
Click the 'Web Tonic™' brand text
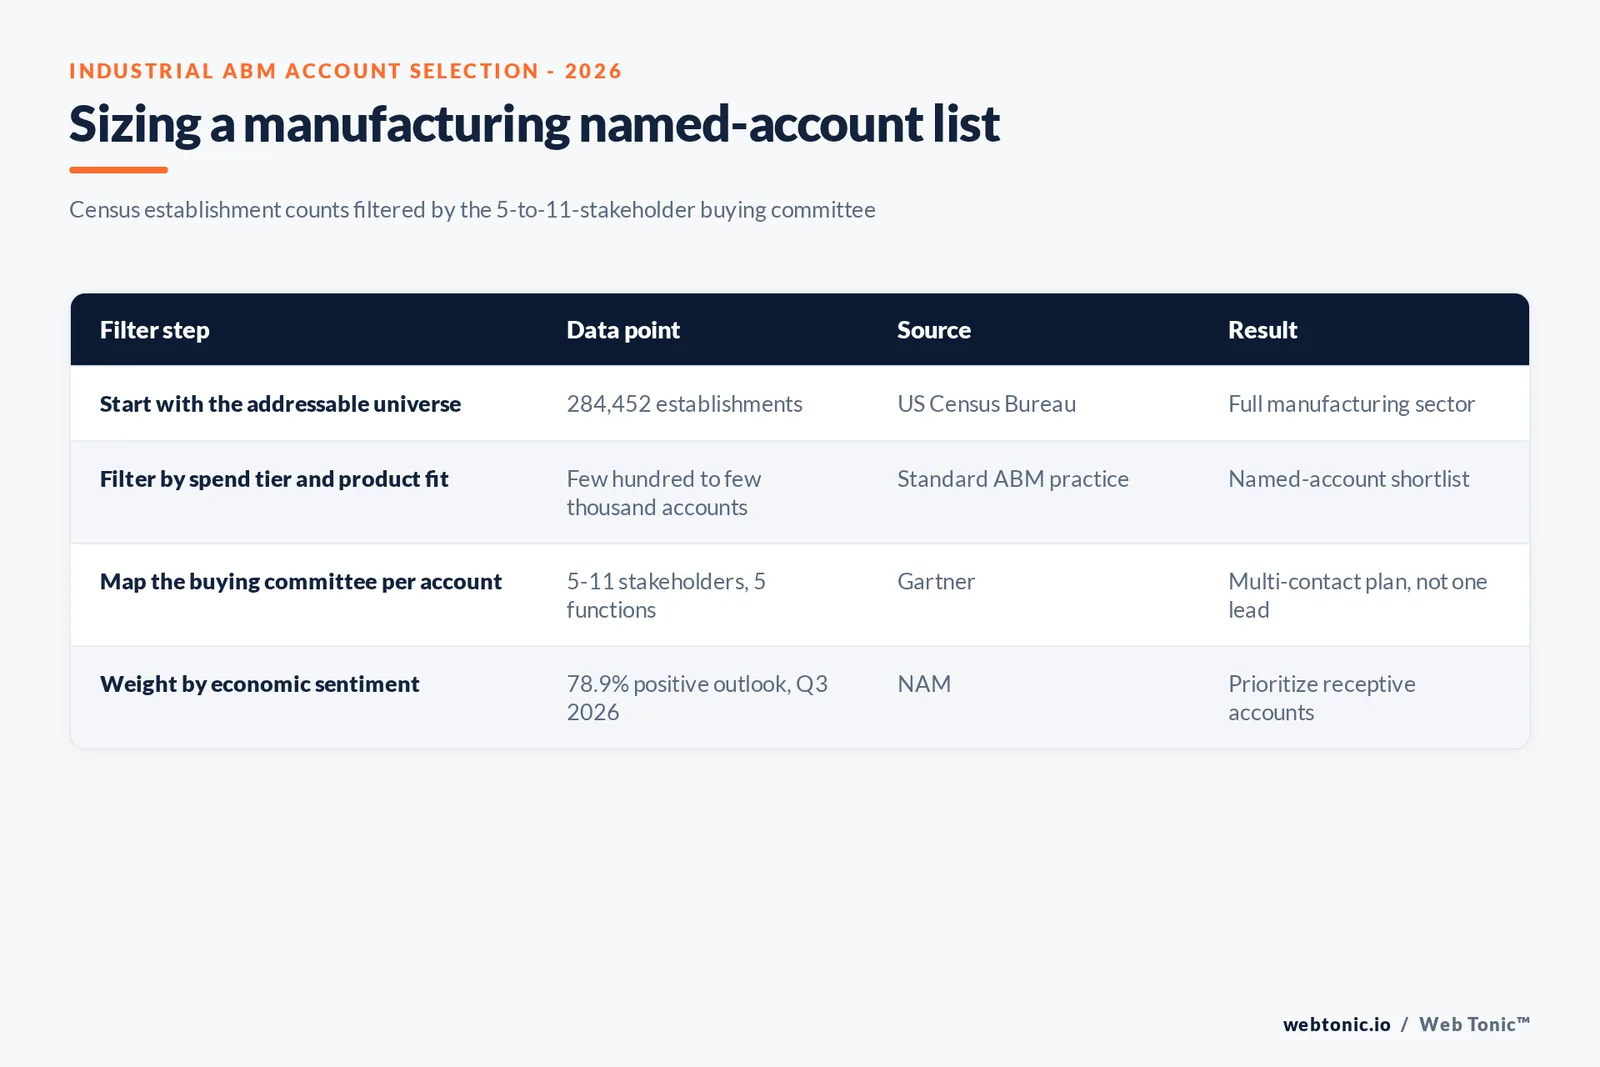pos(1474,1024)
